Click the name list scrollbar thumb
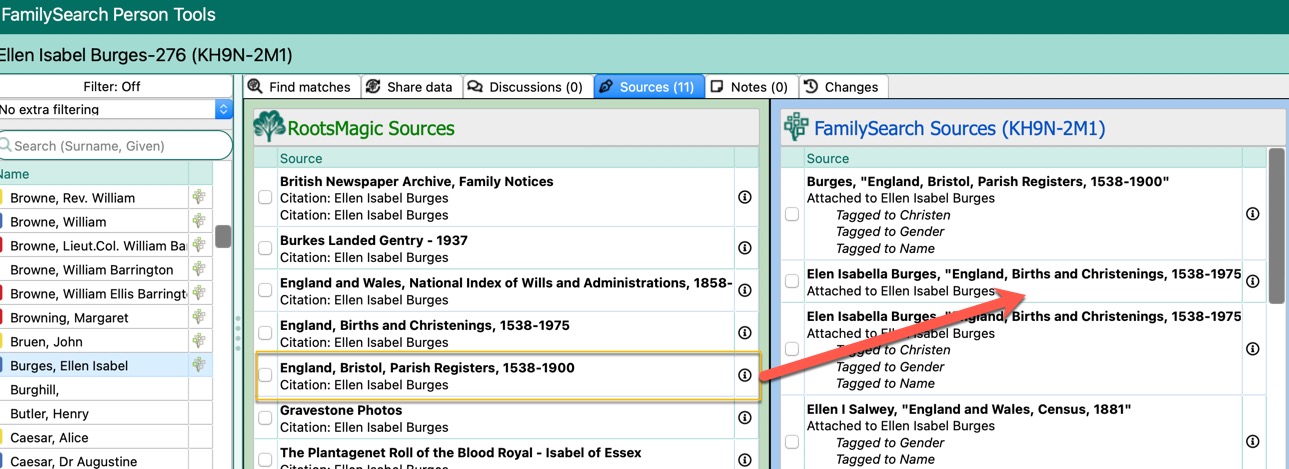The width and height of the screenshot is (1289, 469). click(x=223, y=236)
